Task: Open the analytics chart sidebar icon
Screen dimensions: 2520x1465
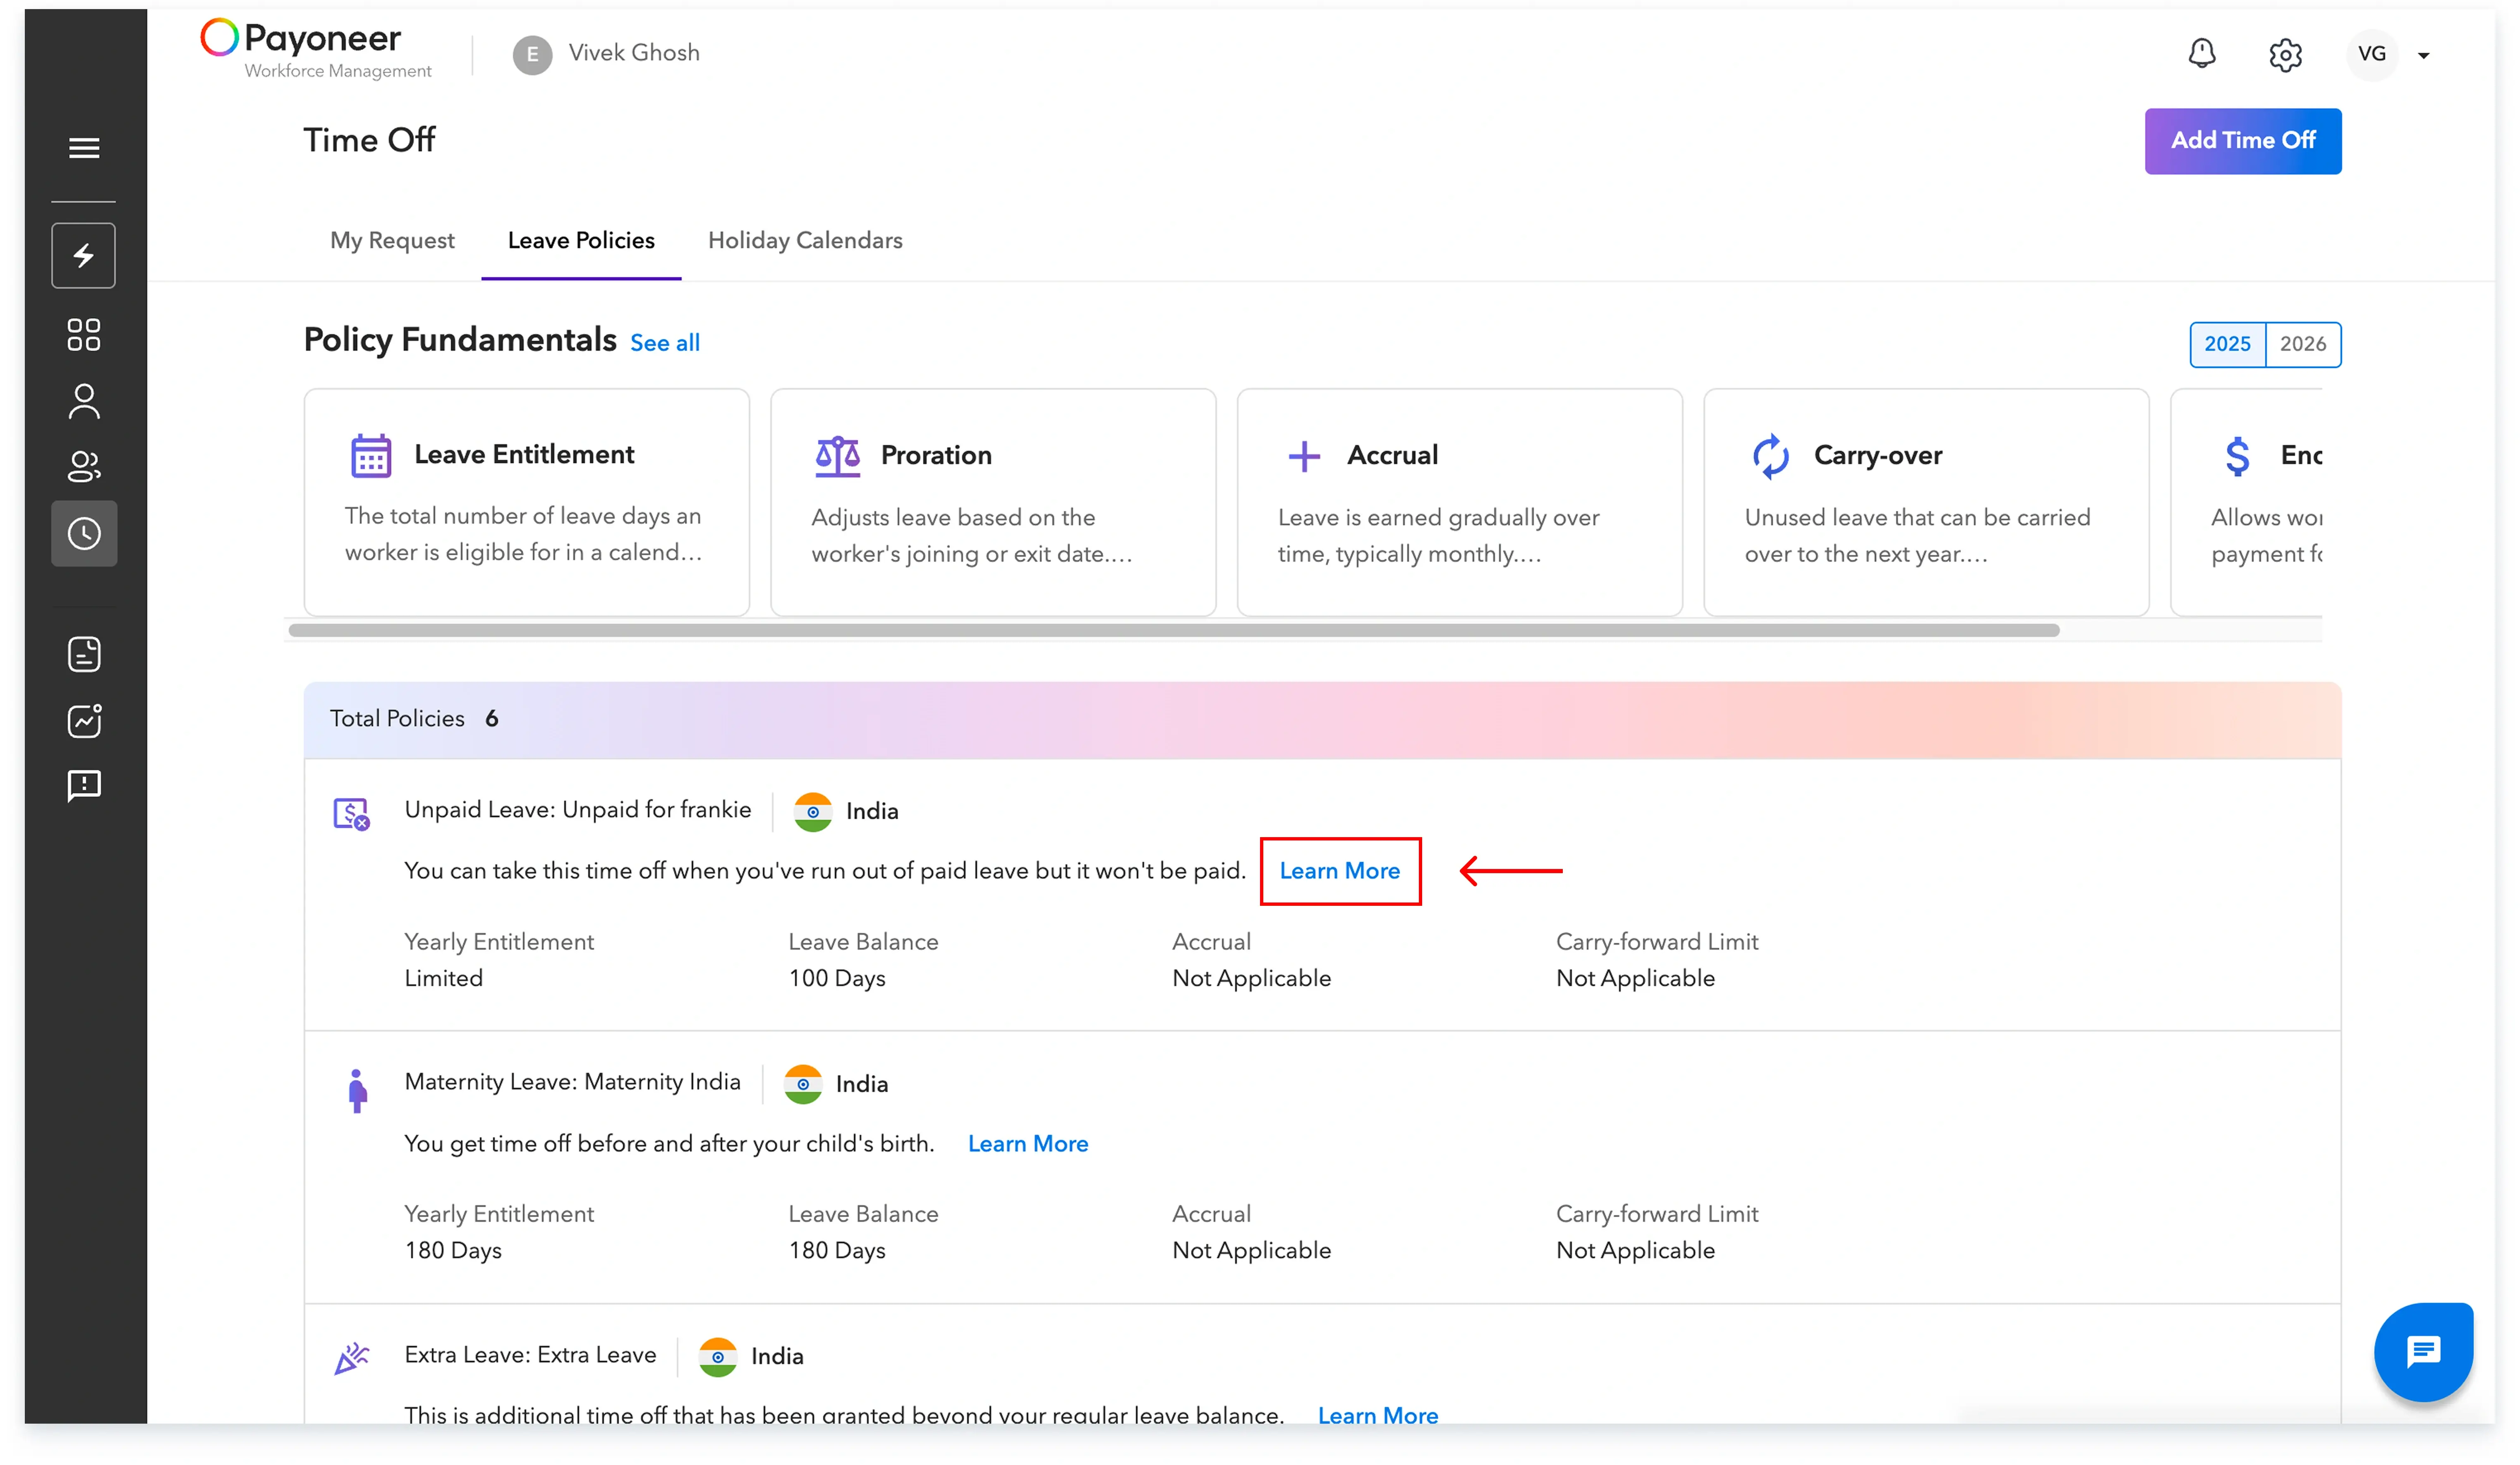Action: click(84, 721)
